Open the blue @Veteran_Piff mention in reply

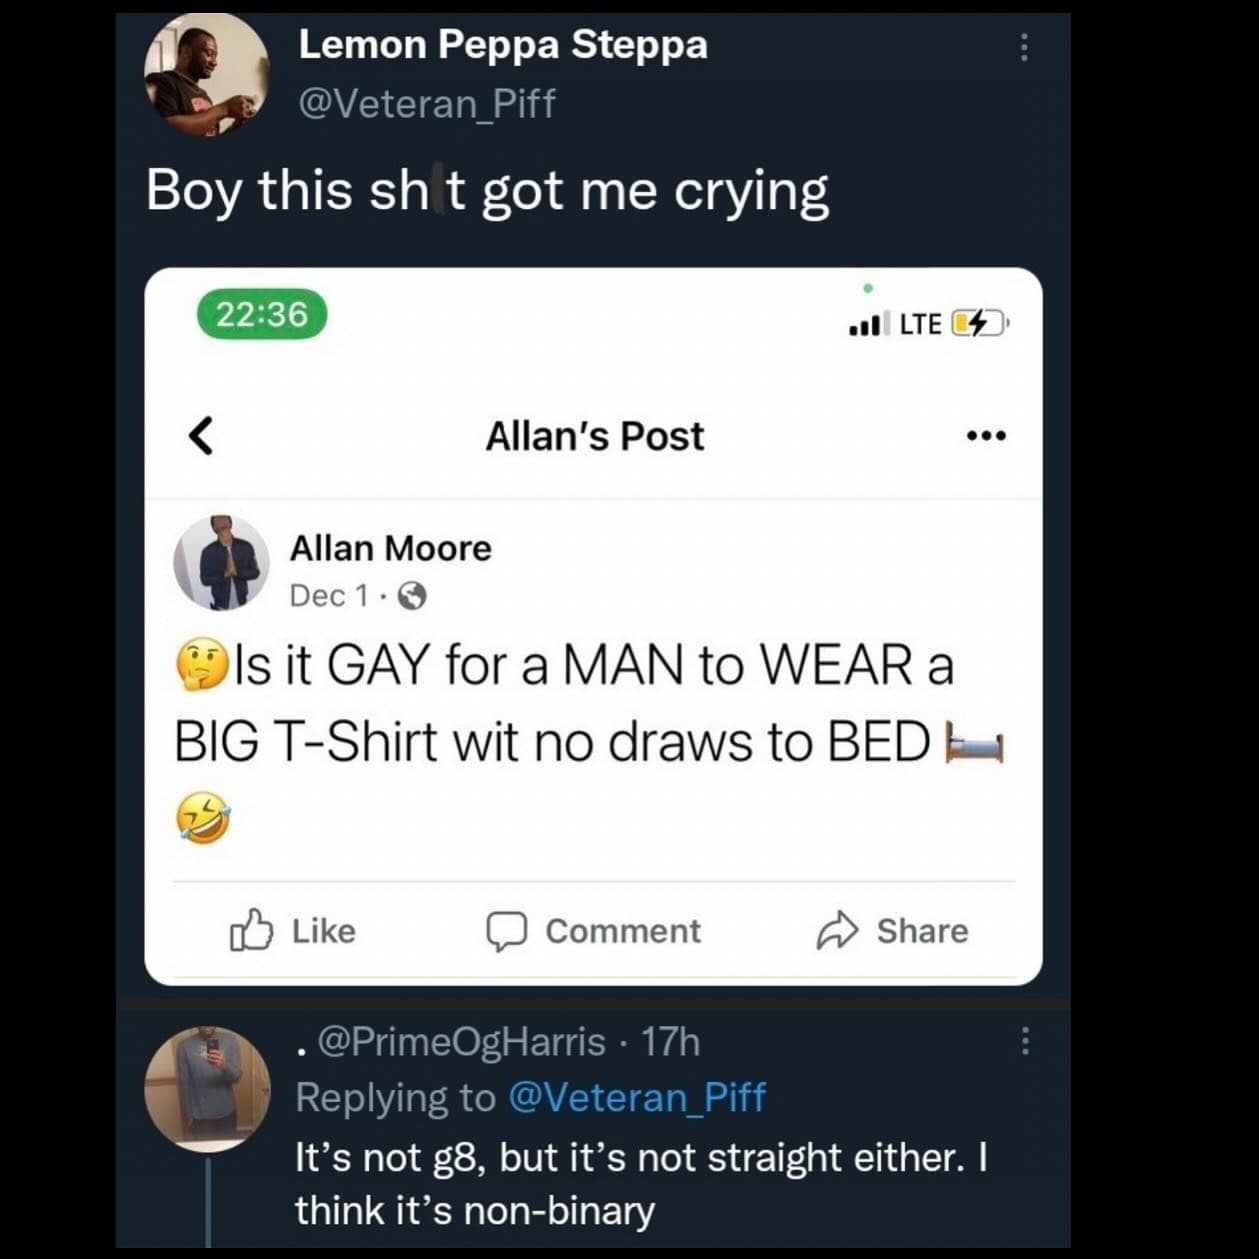(x=637, y=1097)
